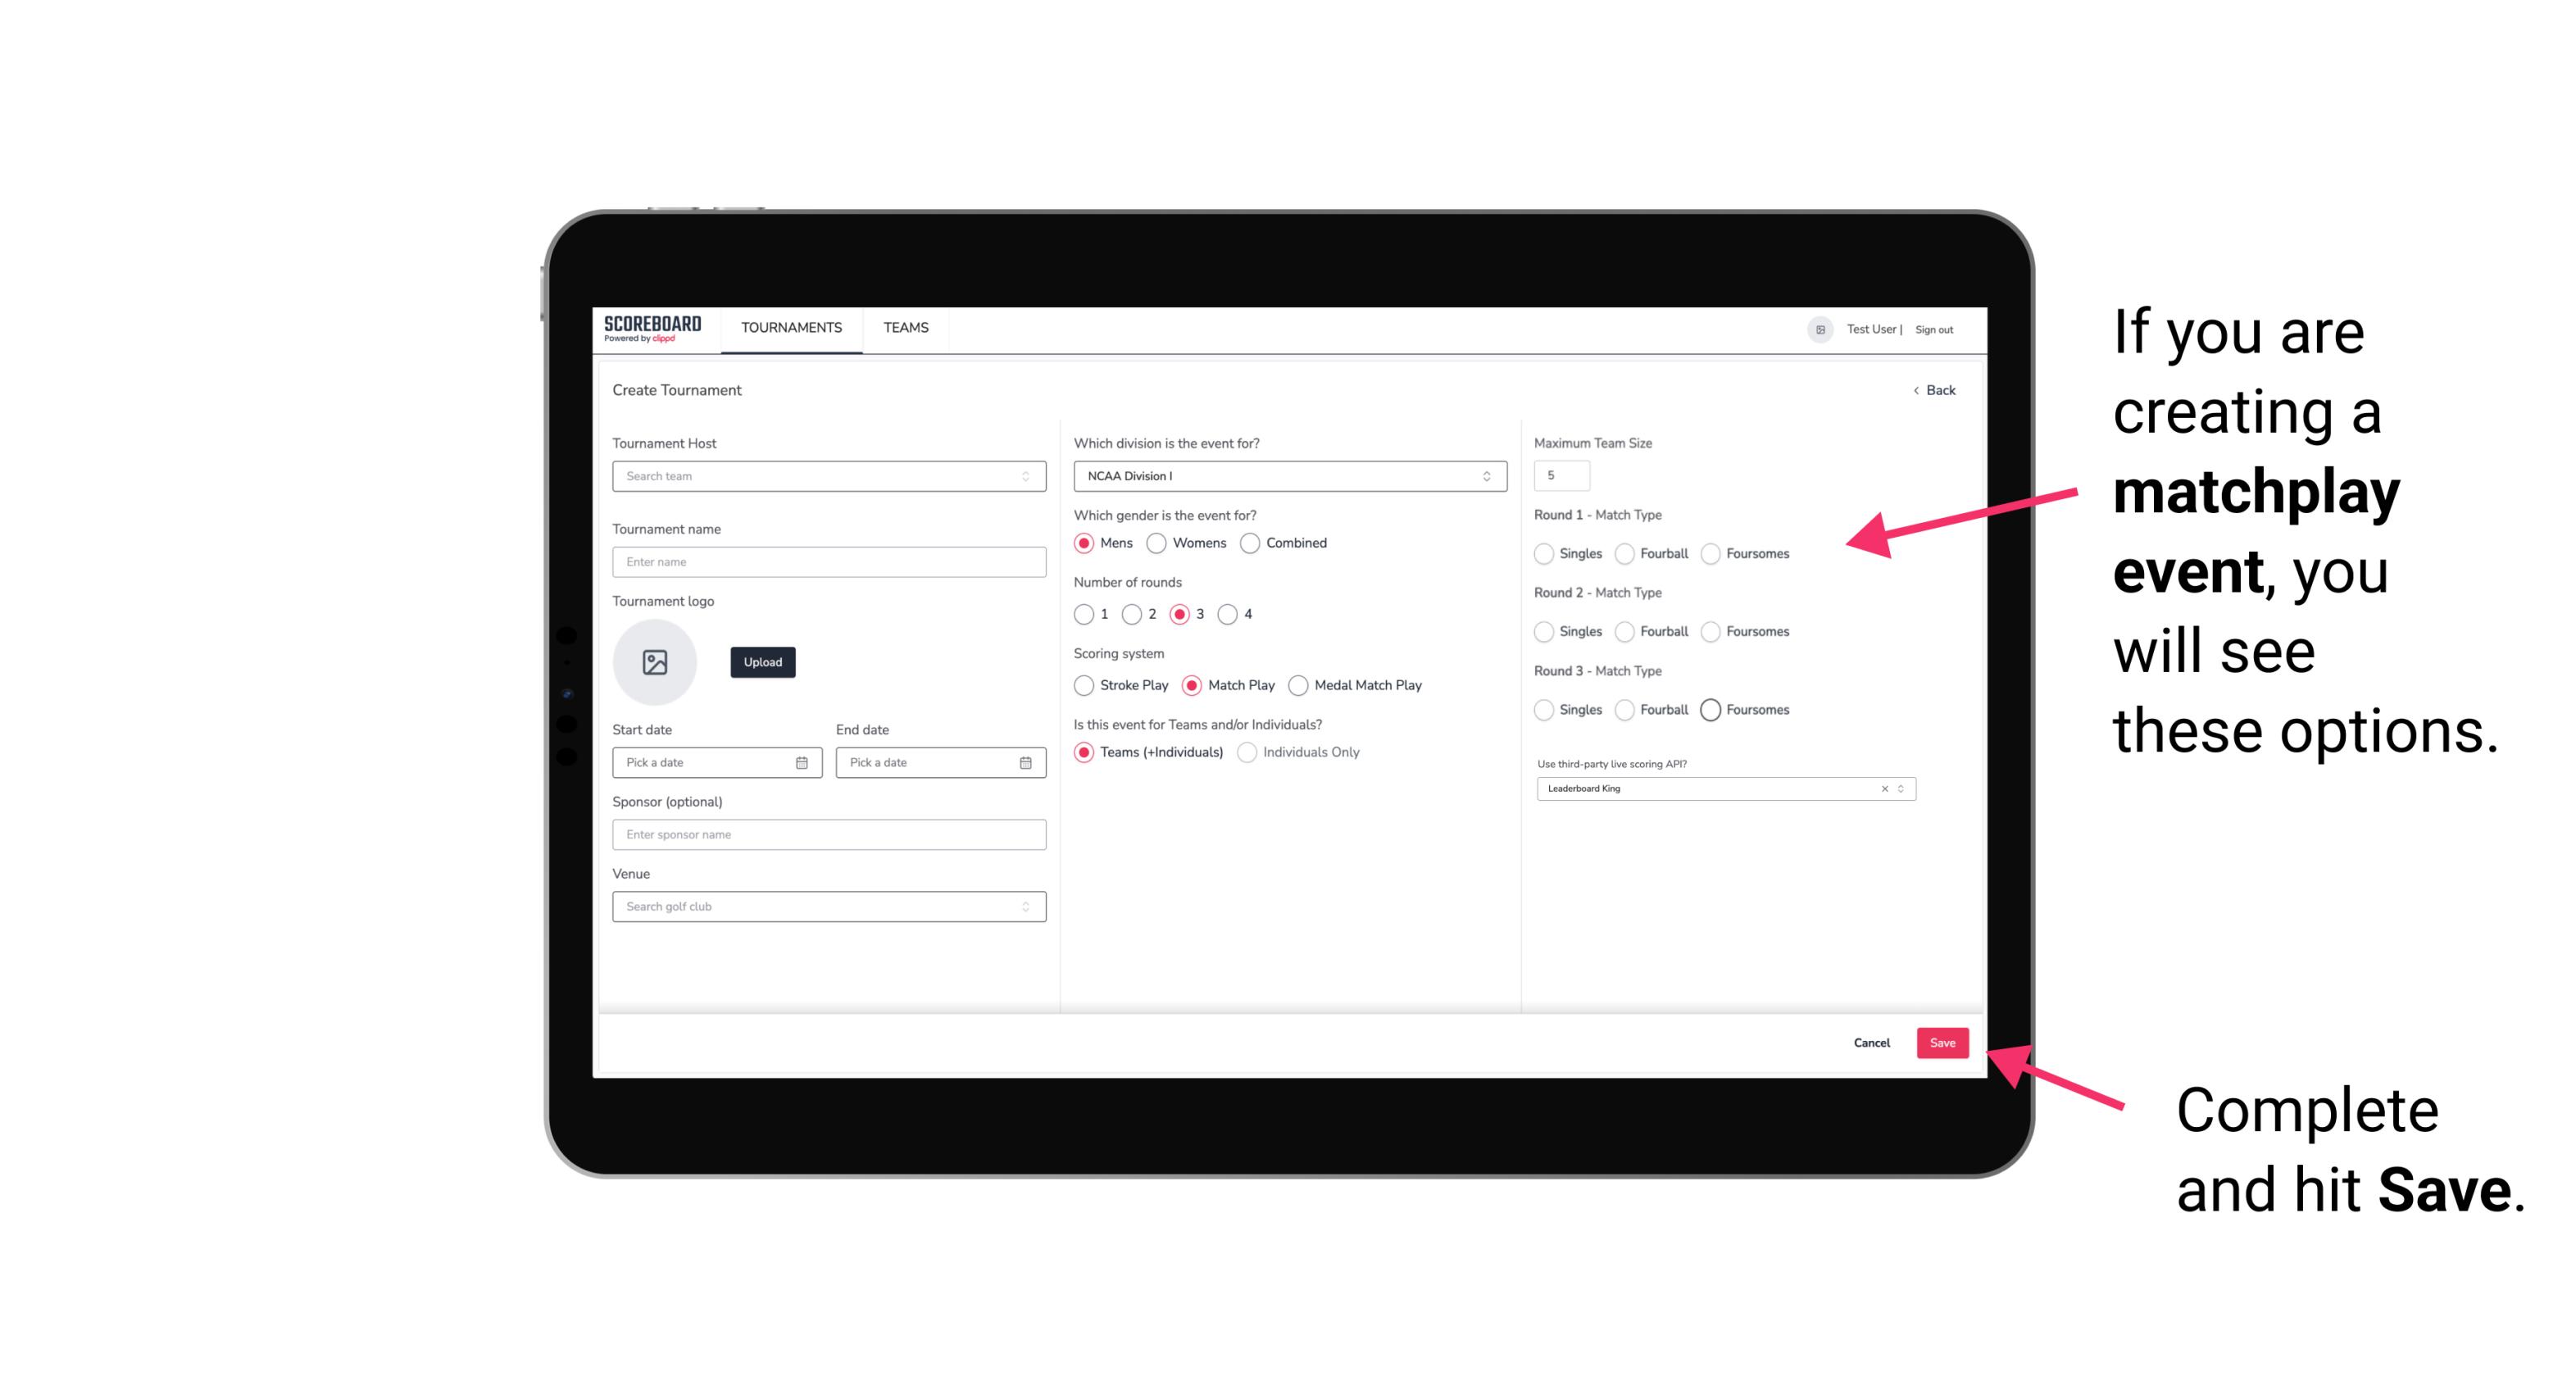Click the tournament logo upload icon
This screenshot has height=1386, width=2576.
pos(656,662)
